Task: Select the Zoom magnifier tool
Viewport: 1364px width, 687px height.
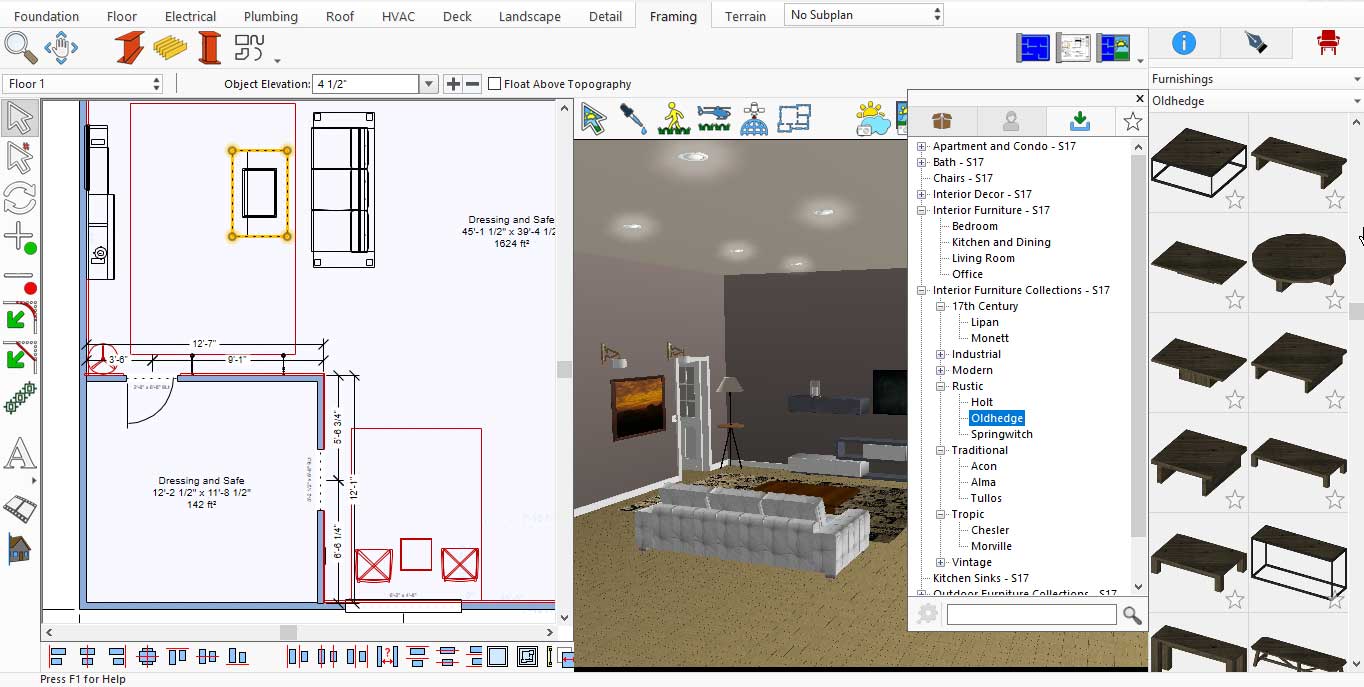Action: [20, 47]
